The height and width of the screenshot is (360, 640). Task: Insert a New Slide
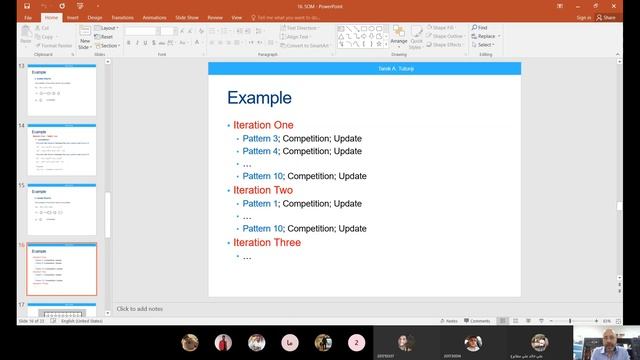85,37
